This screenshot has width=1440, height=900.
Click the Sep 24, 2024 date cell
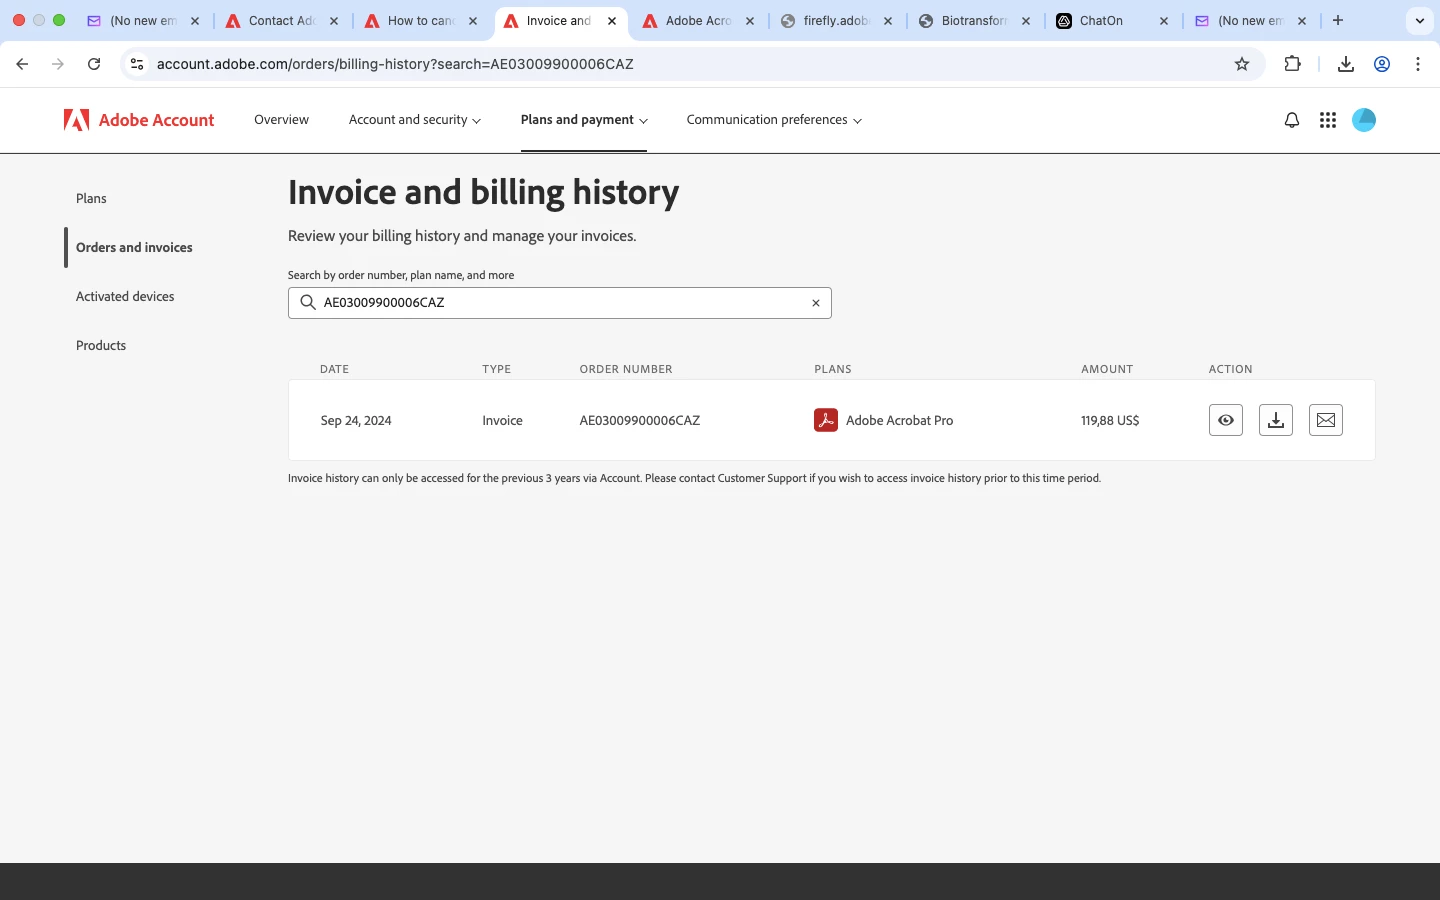356,420
